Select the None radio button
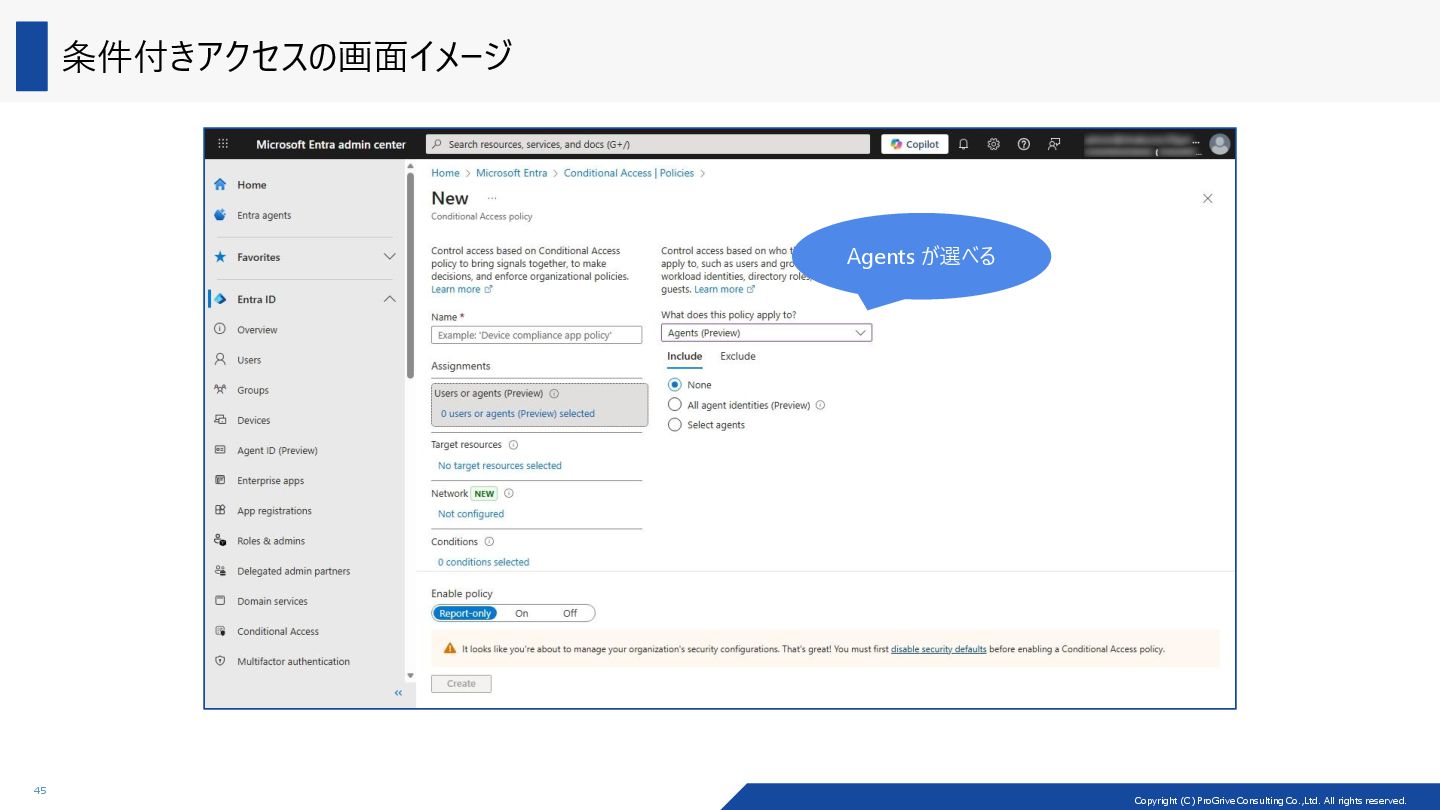The width and height of the screenshot is (1440, 810). [674, 384]
